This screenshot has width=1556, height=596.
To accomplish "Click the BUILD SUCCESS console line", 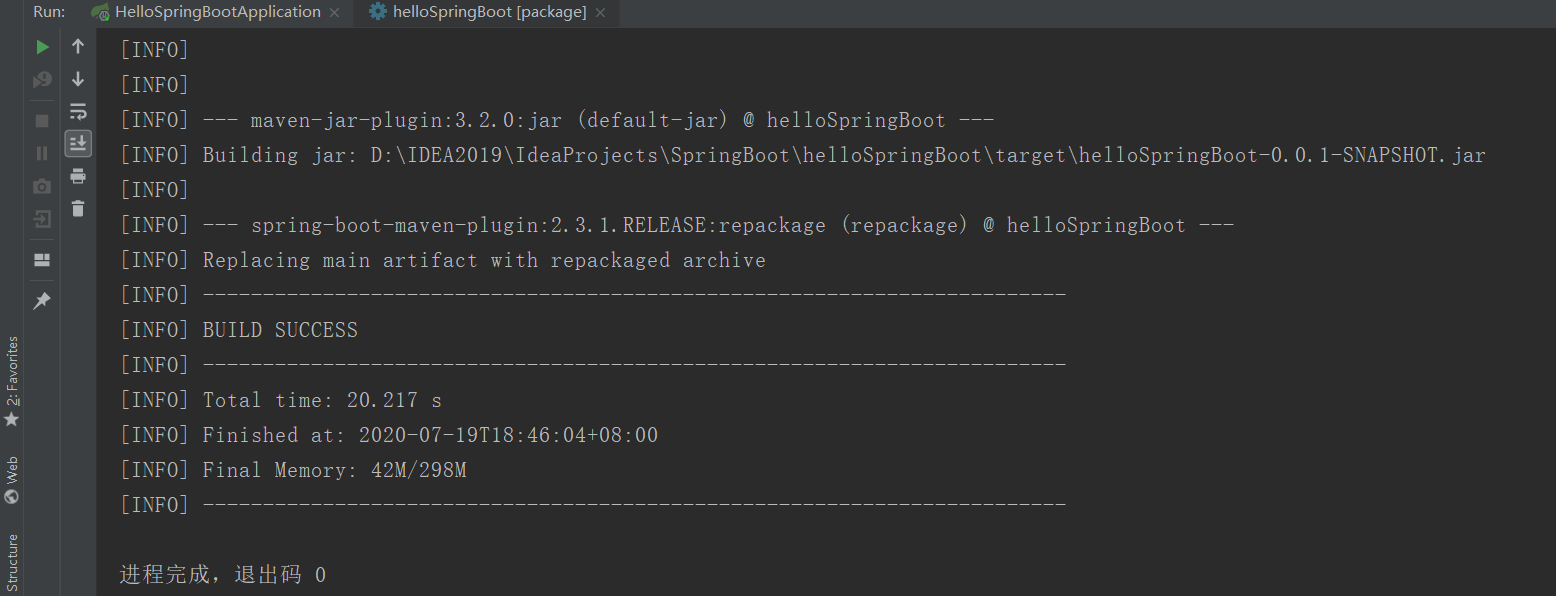I will [x=280, y=330].
